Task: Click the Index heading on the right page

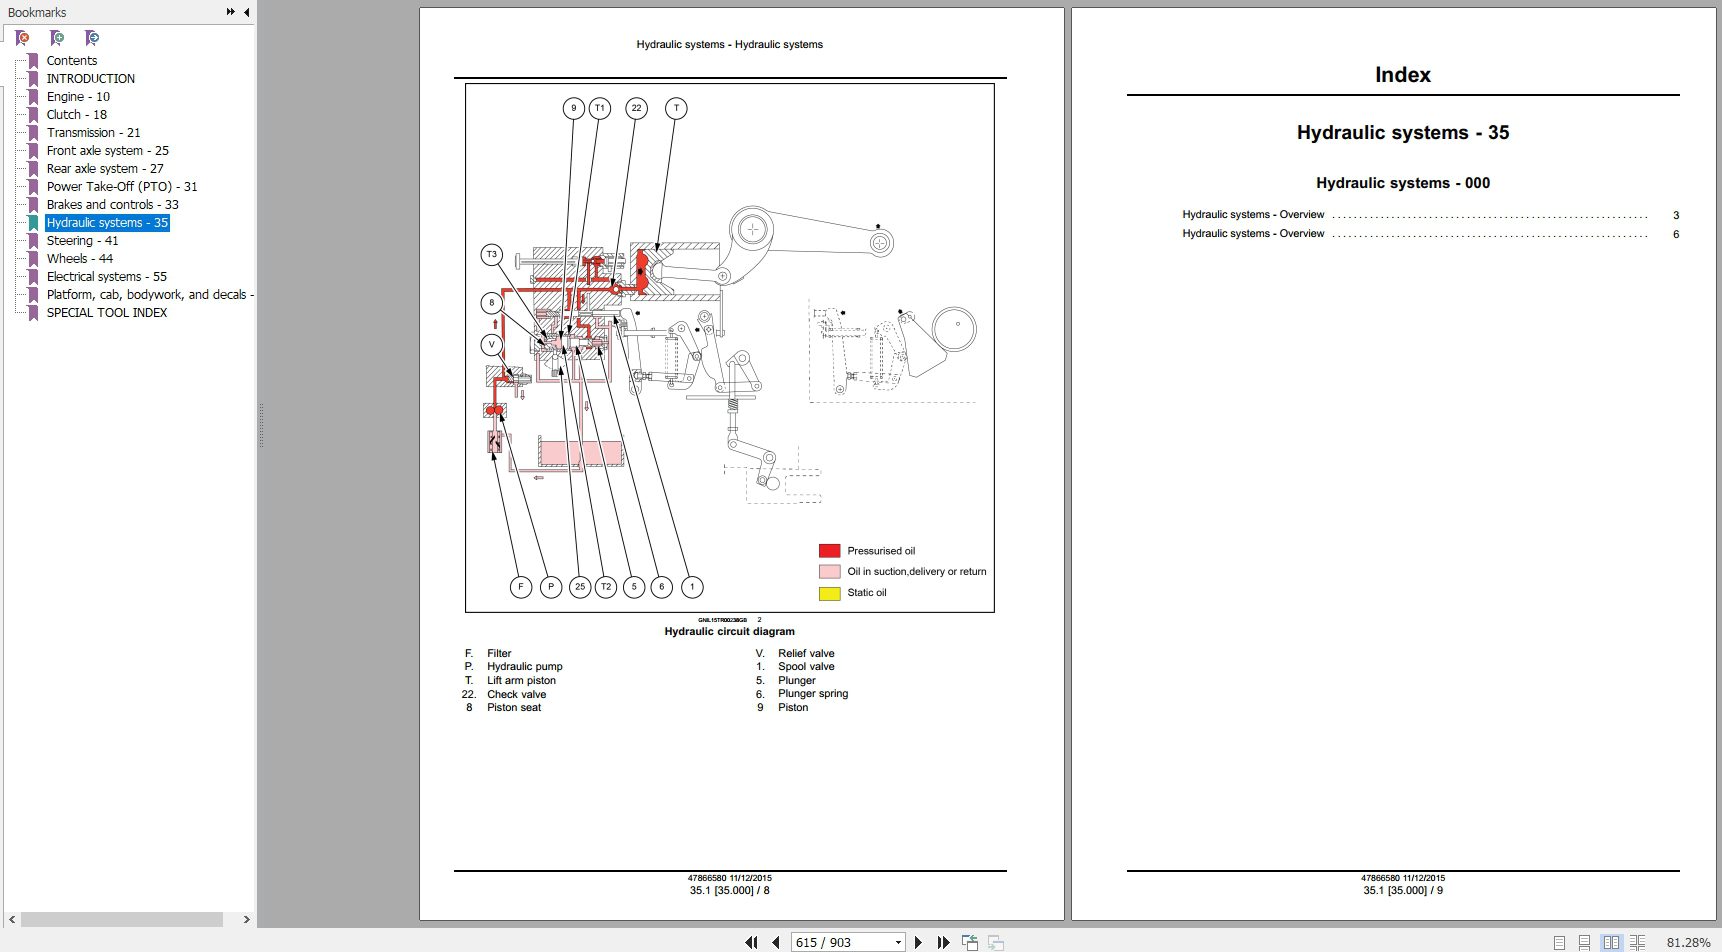Action: (1403, 75)
